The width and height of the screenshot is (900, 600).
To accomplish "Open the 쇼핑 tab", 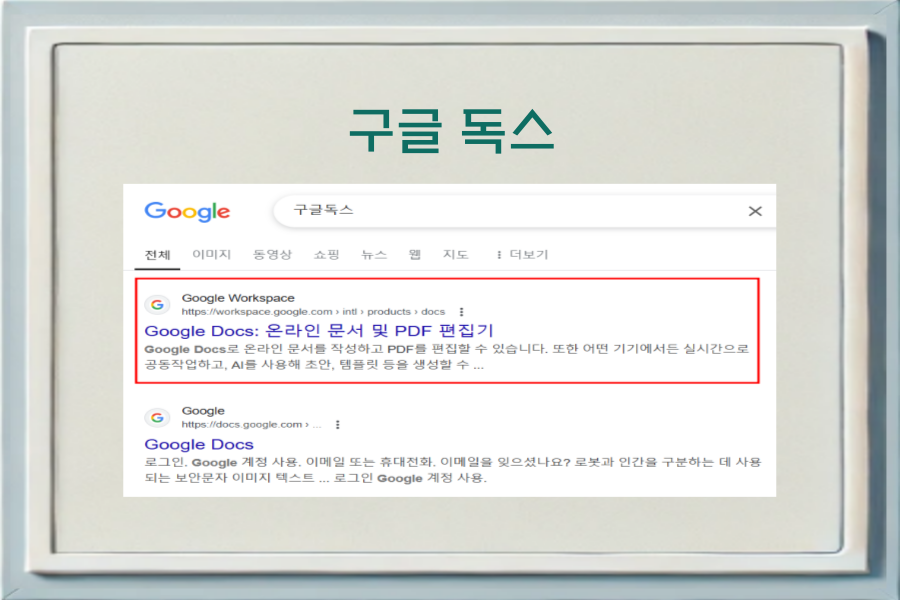I will (x=327, y=254).
